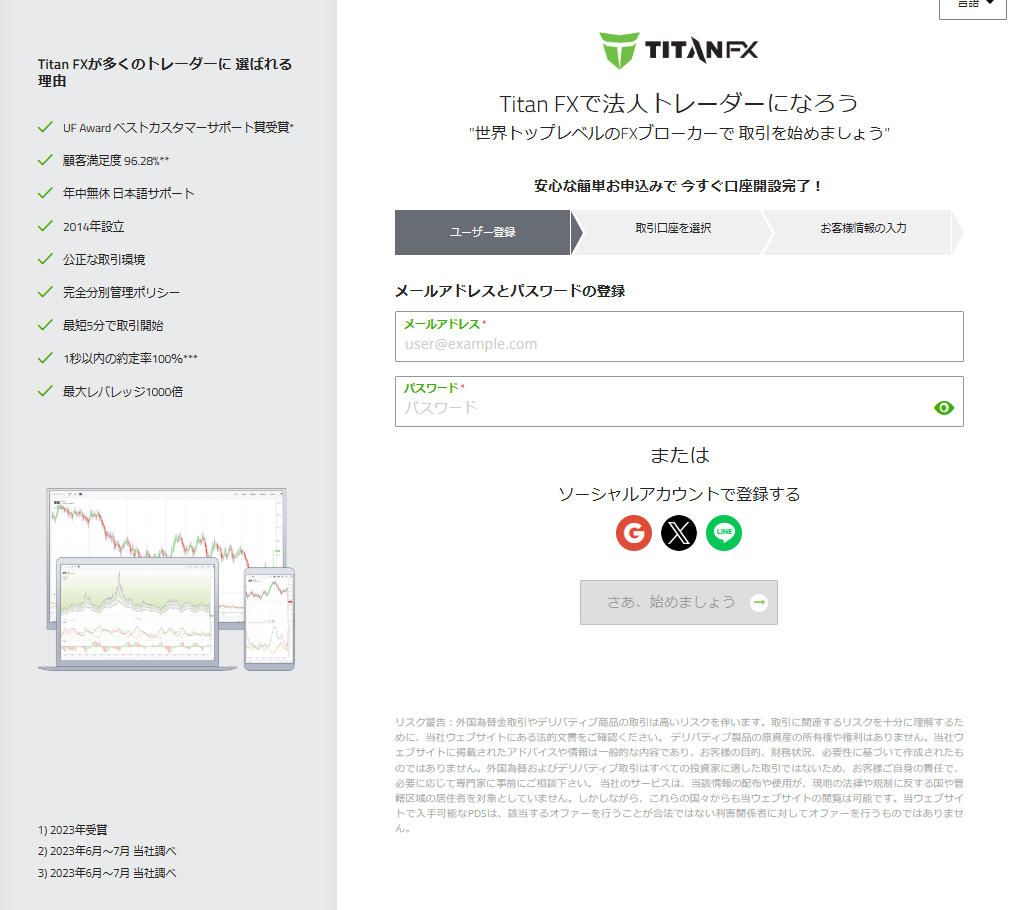1021x910 pixels.
Task: Click the 最大レバレッジ1000倍 text
Action: point(122,392)
